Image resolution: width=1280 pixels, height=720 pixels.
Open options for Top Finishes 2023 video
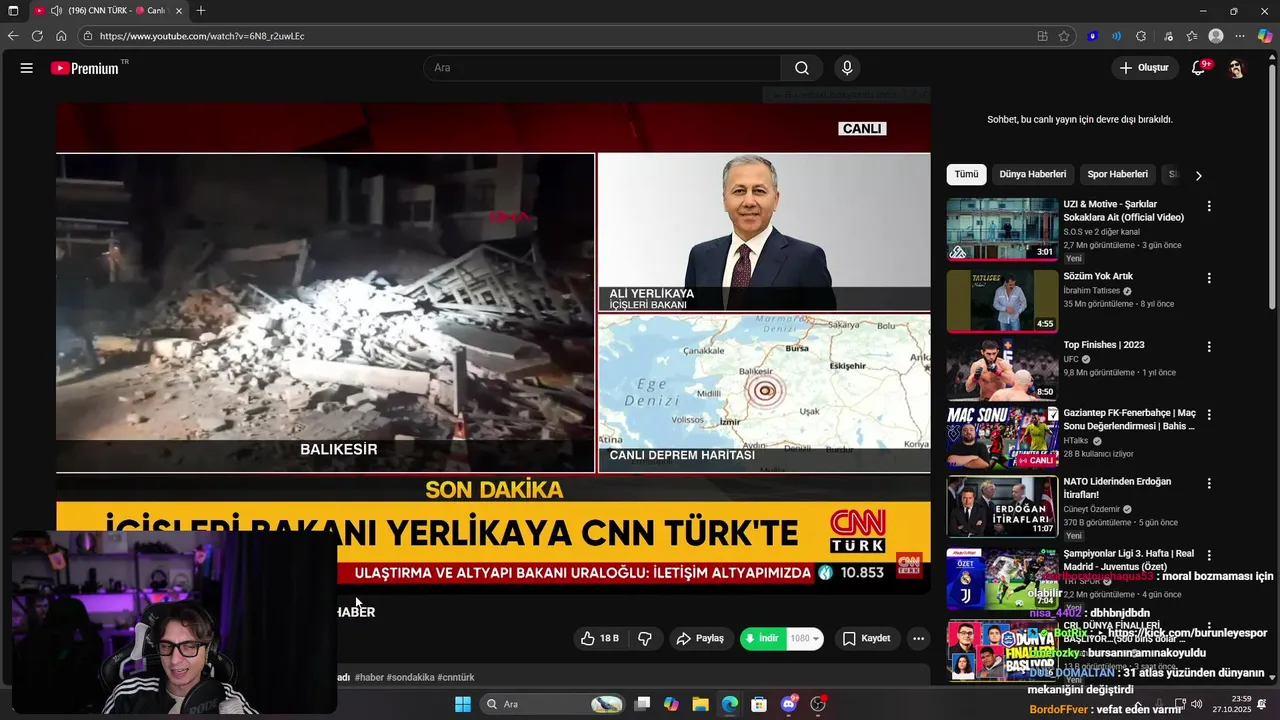(1209, 347)
